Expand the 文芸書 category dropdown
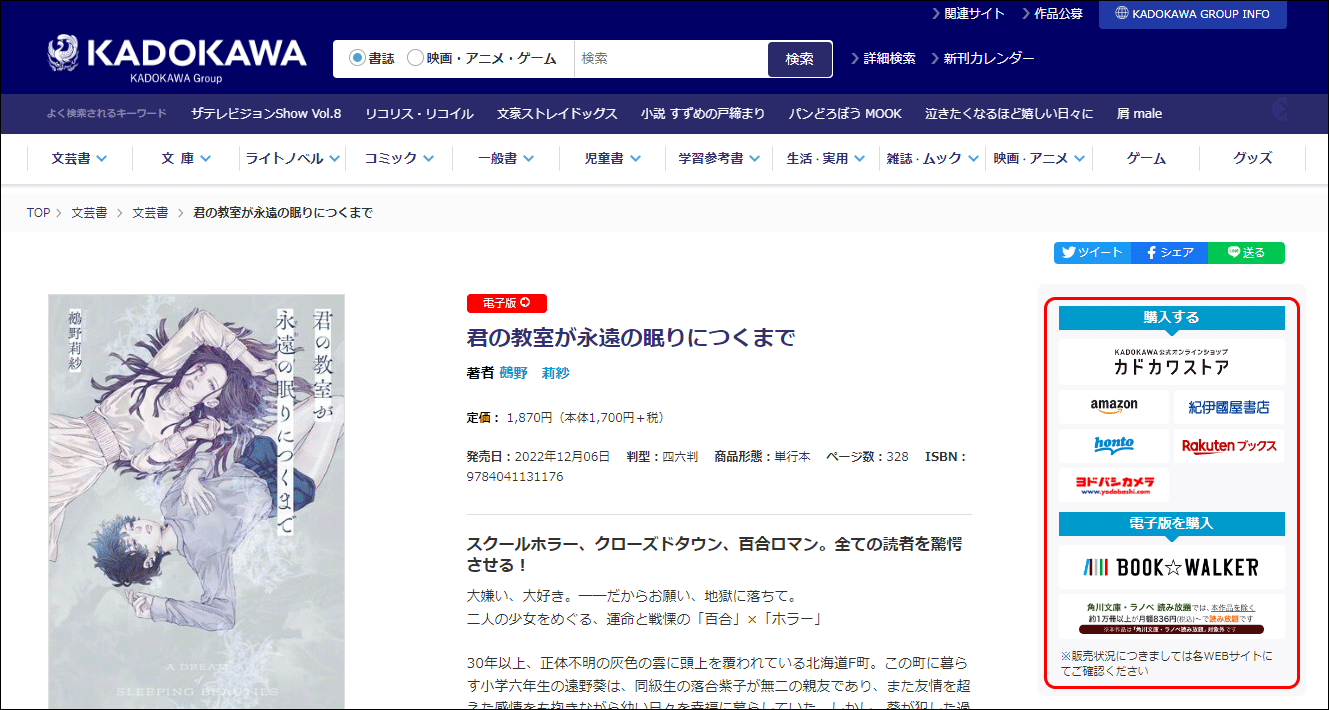1329x710 pixels. point(79,159)
